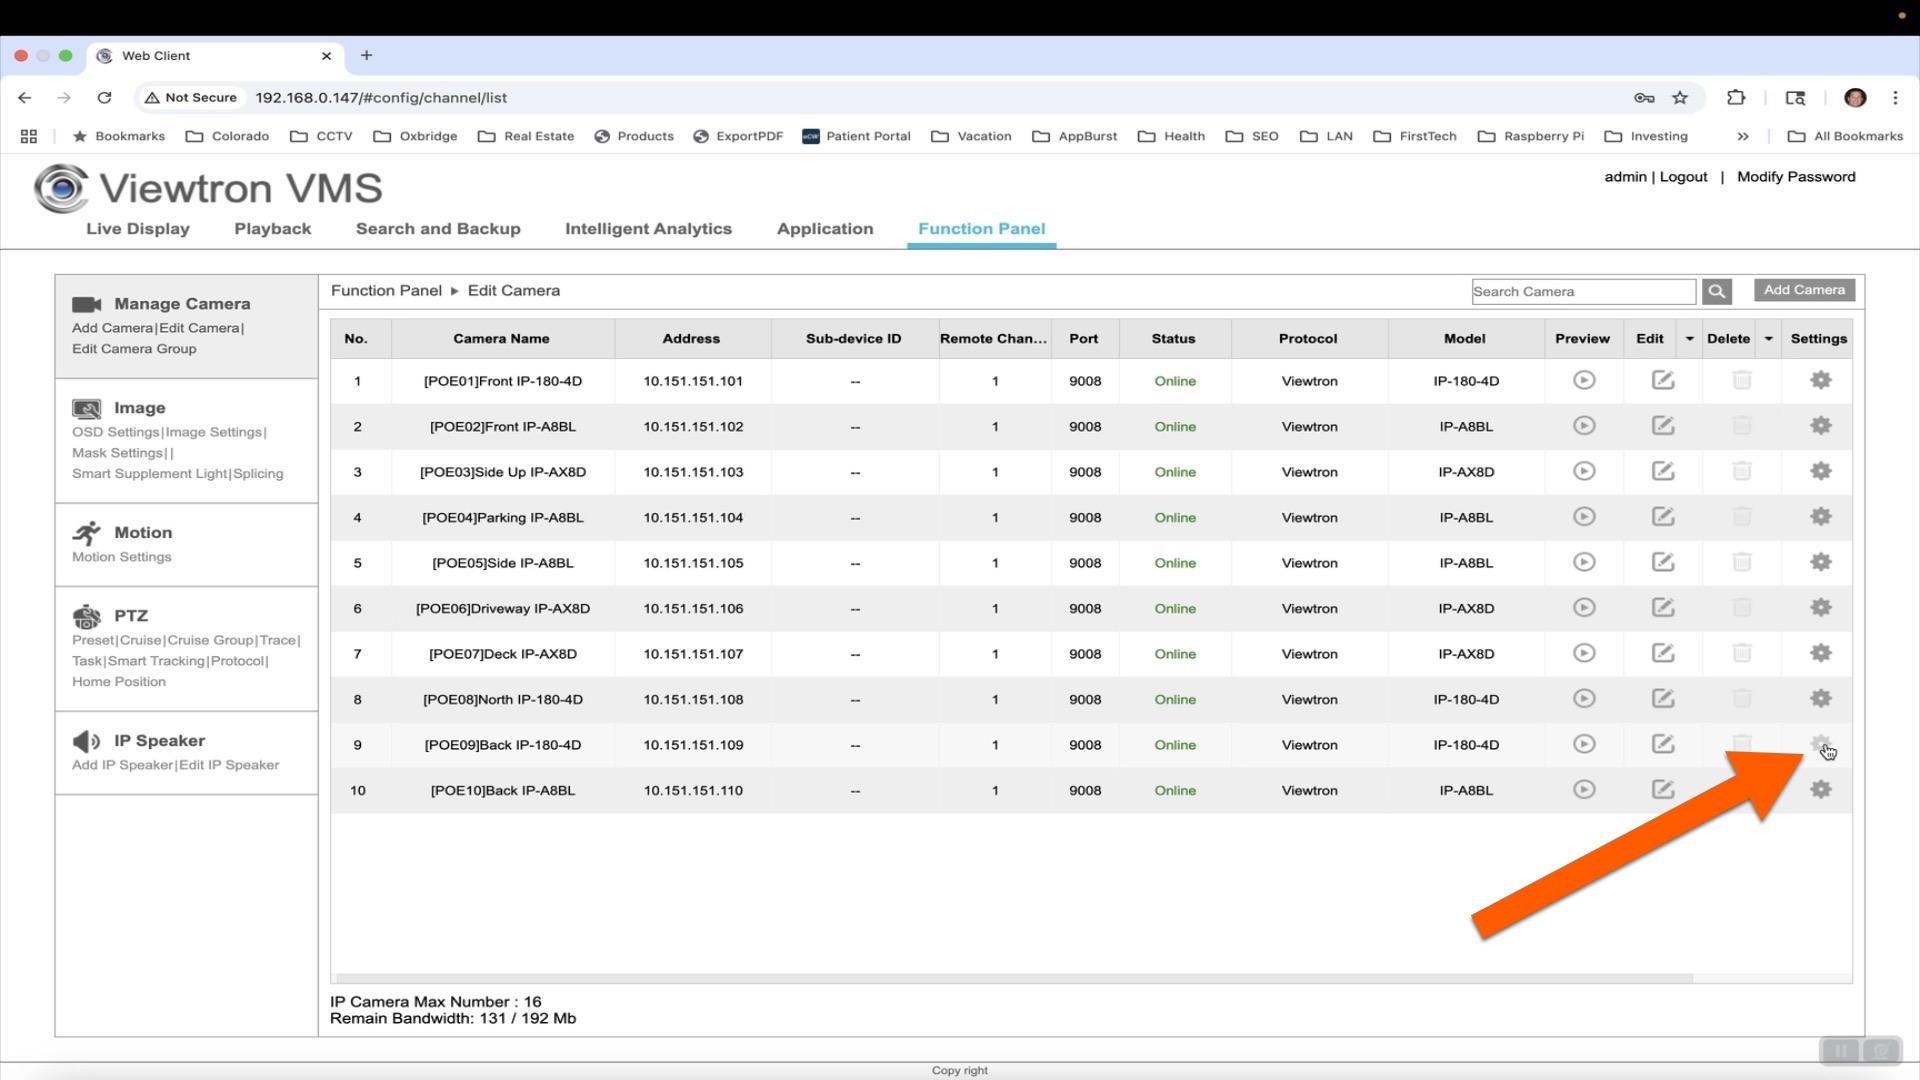Open the Chrome three-dot menu

tap(1895, 97)
